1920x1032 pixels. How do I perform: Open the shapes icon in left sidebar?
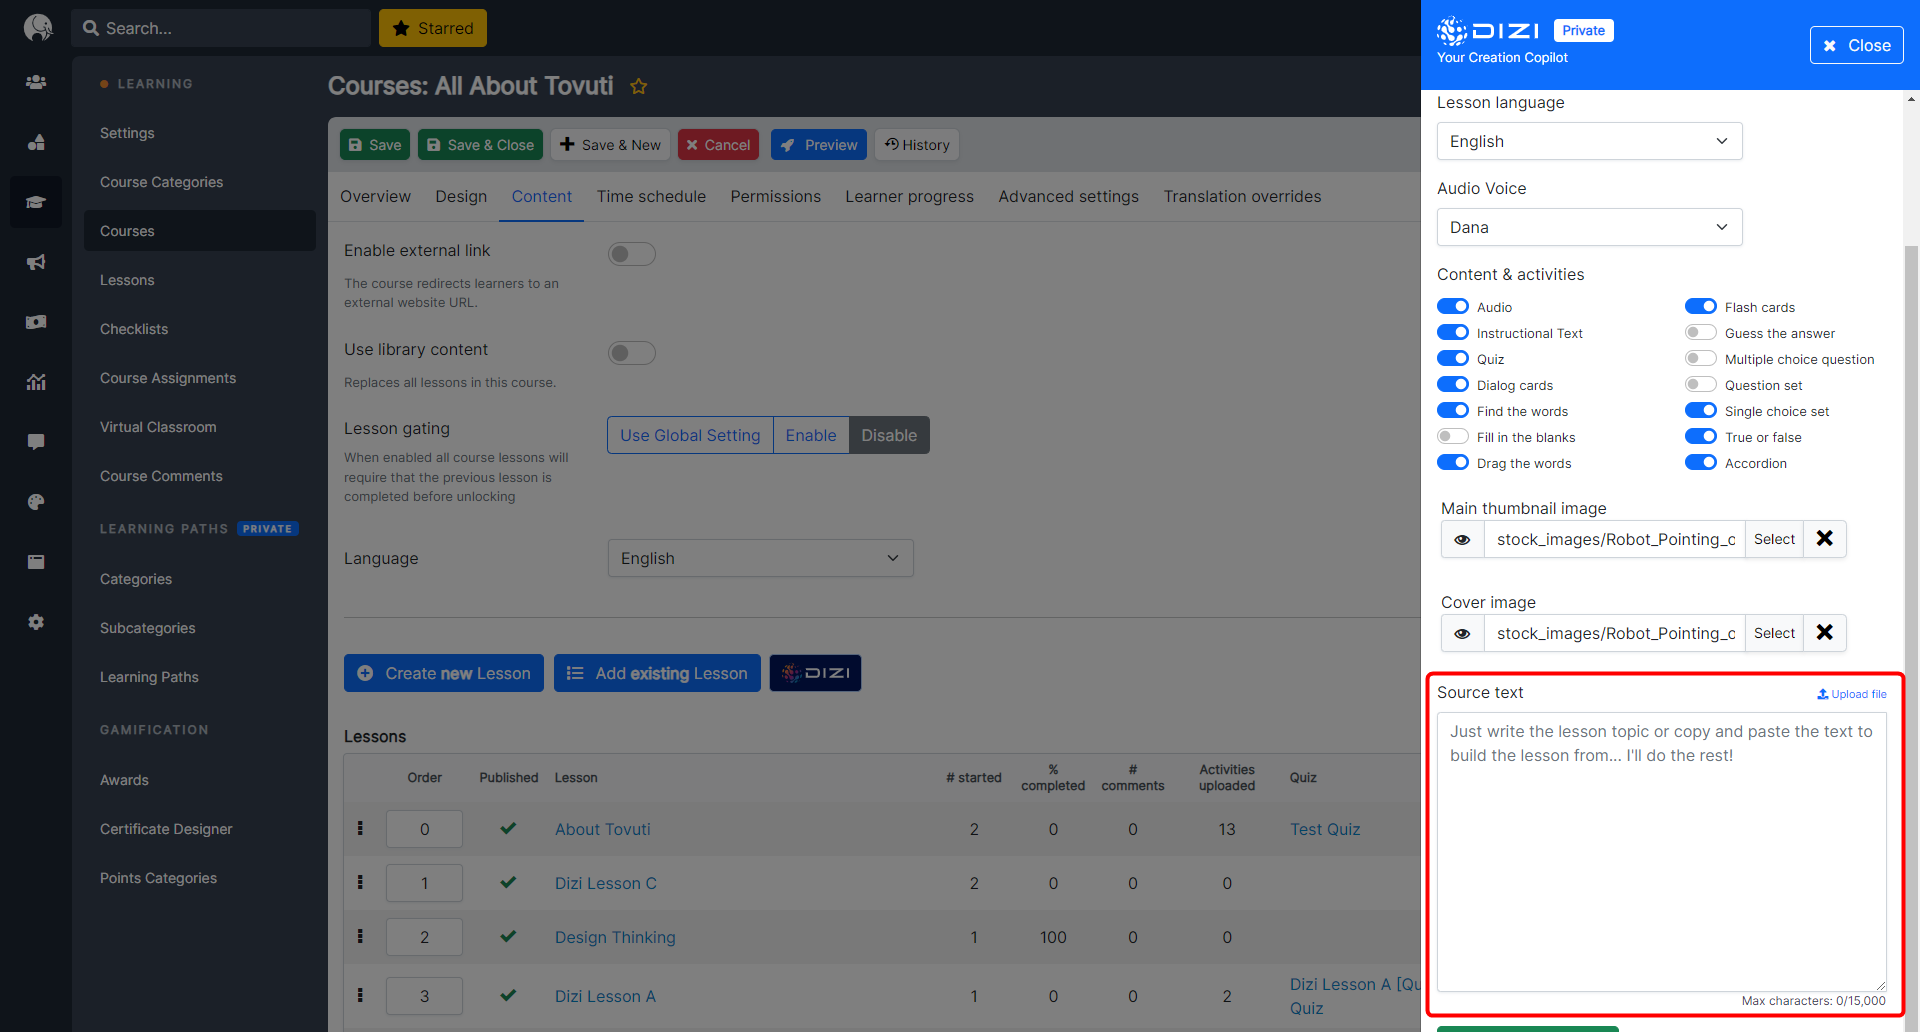[36, 142]
